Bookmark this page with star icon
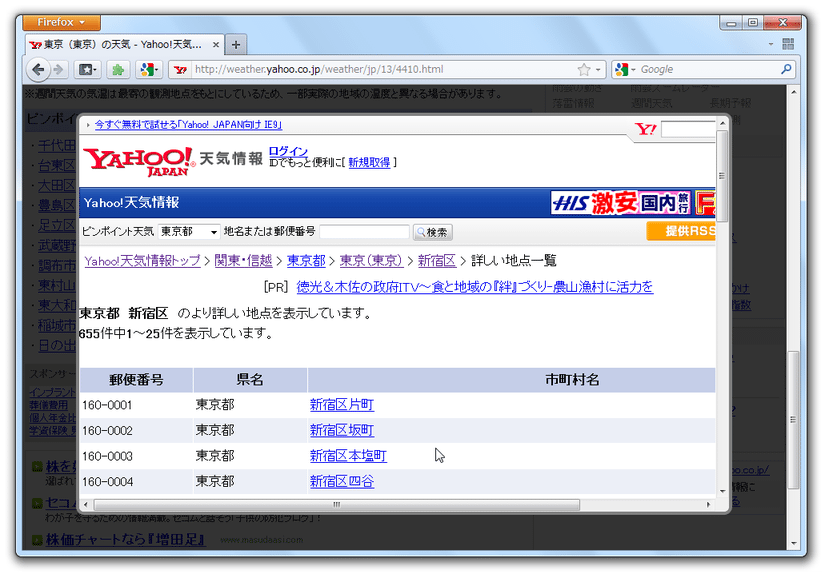 tap(583, 69)
